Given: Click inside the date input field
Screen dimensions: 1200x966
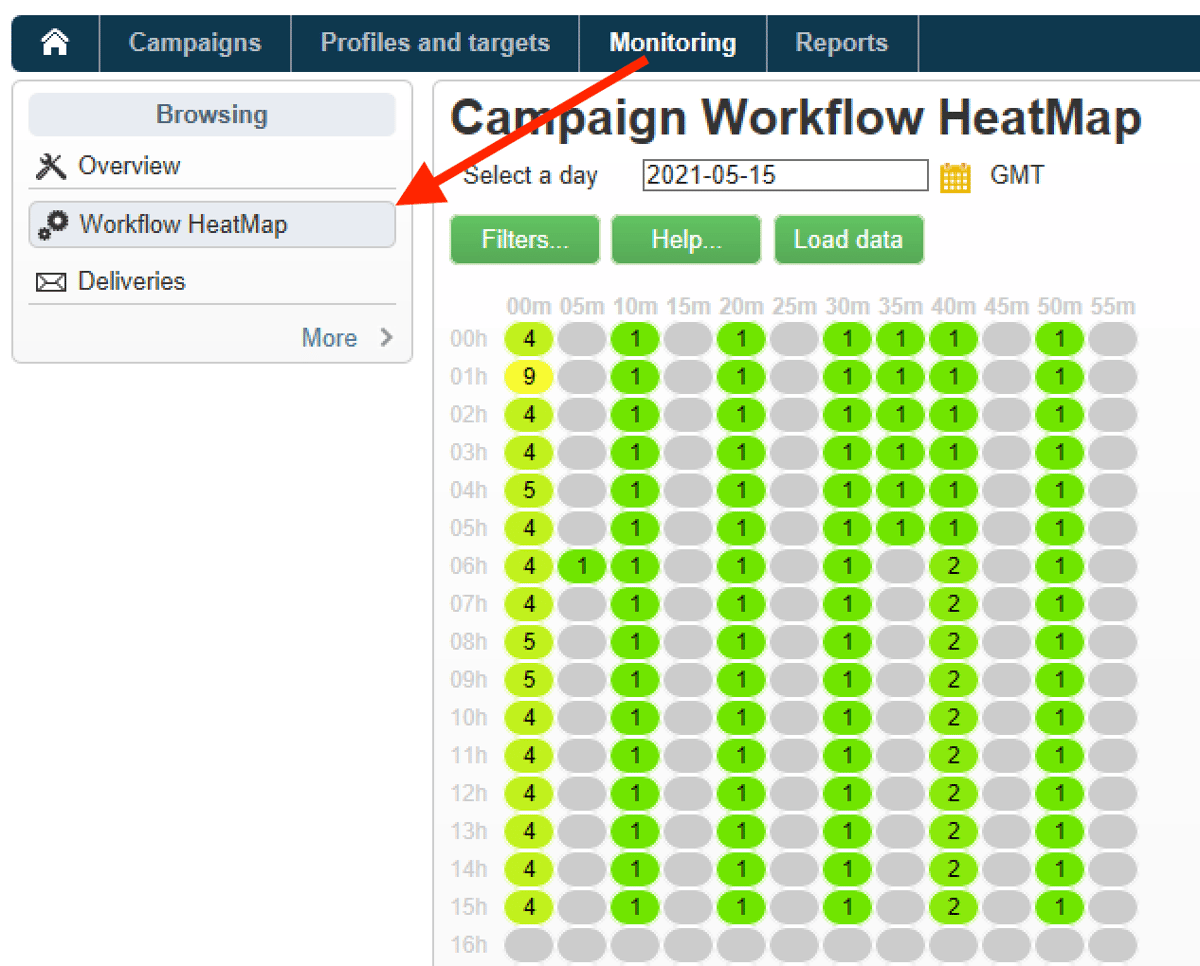Looking at the screenshot, I should click(x=784, y=176).
